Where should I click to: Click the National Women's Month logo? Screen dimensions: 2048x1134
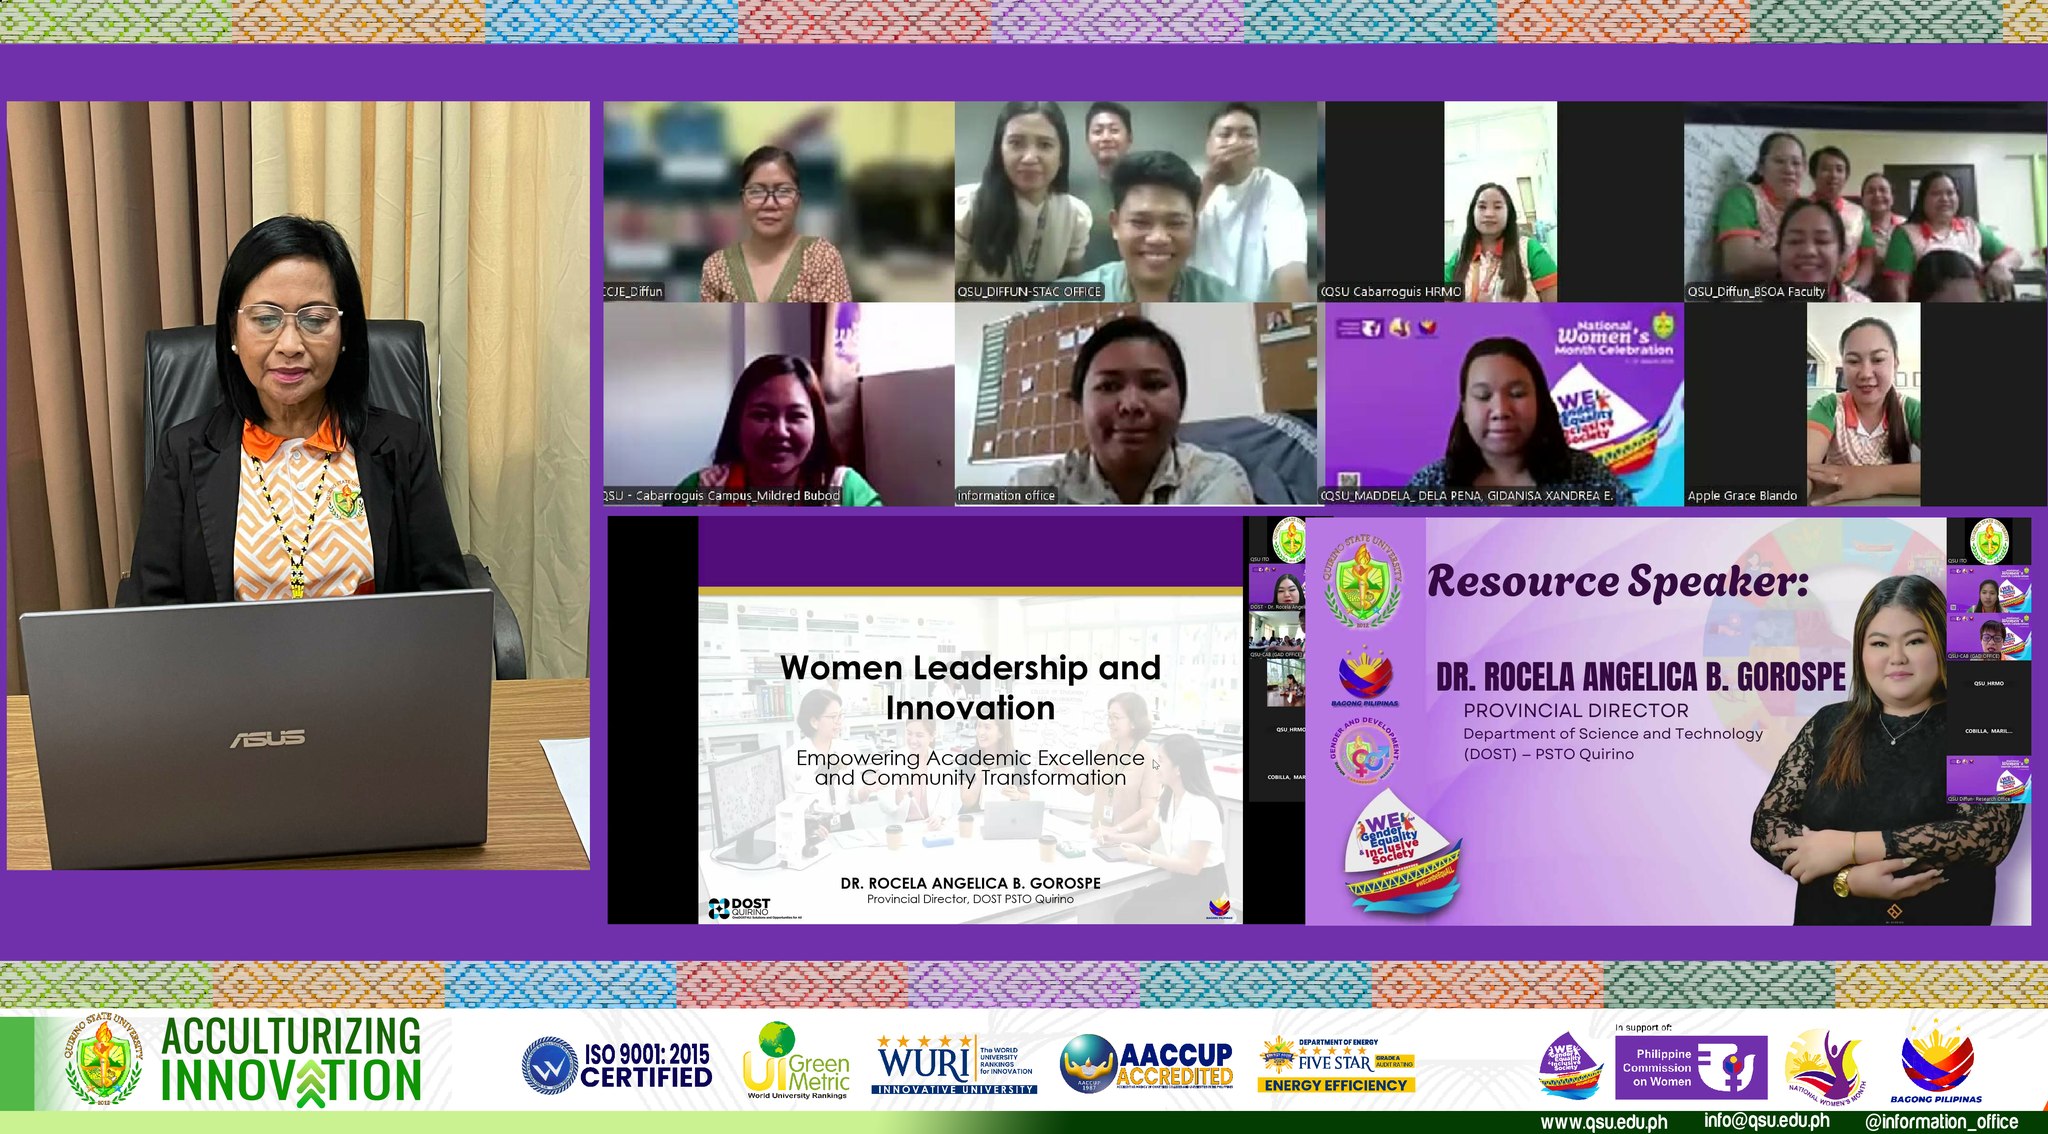(1824, 1067)
